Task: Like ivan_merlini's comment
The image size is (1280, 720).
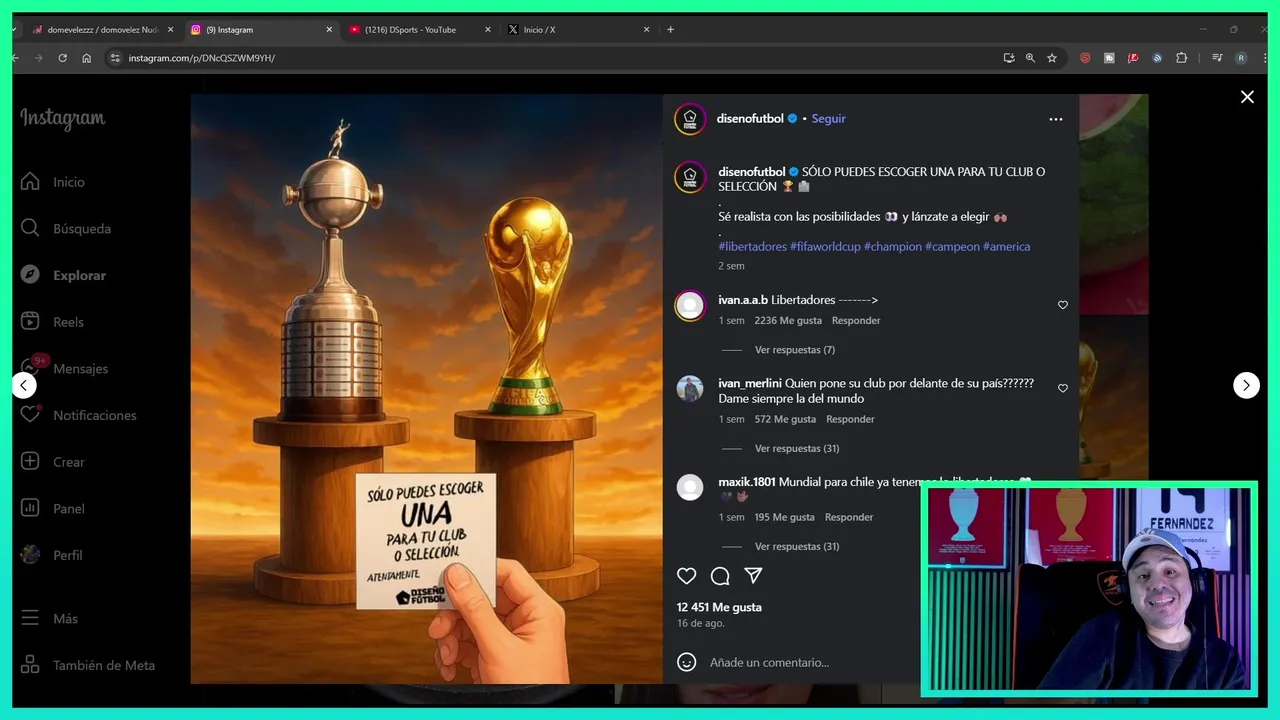Action: (1063, 388)
